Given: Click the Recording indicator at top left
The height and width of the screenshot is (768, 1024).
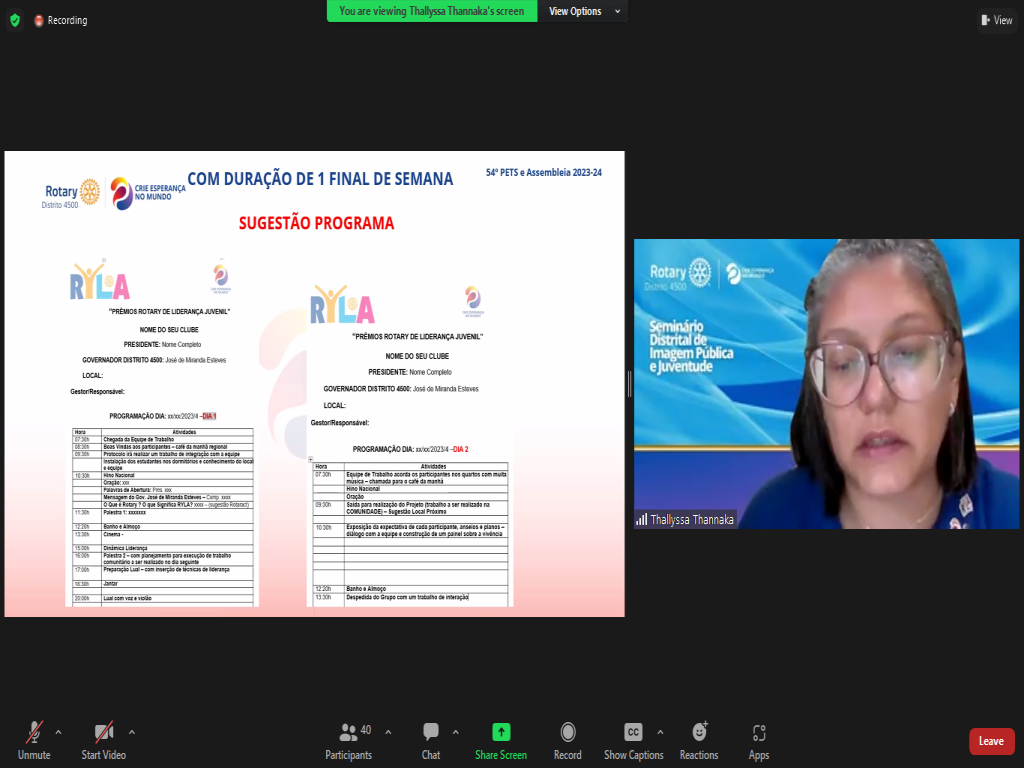Looking at the screenshot, I should pos(60,20).
